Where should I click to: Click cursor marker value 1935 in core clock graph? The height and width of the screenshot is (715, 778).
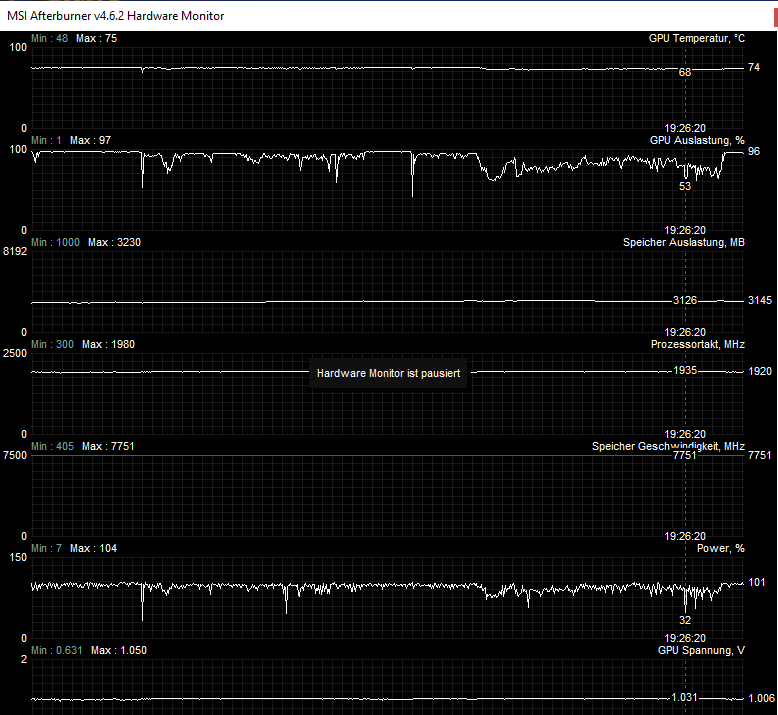tap(685, 371)
